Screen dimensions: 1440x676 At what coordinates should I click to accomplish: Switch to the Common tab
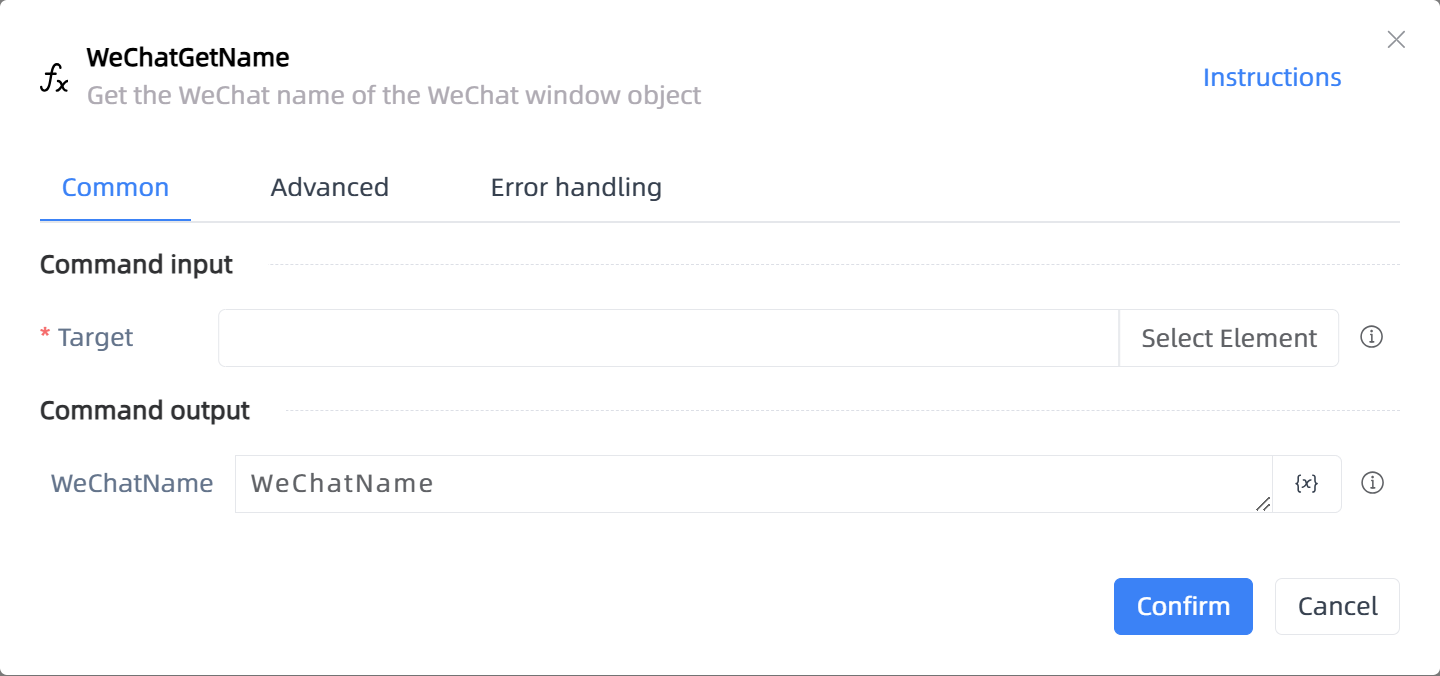(x=115, y=187)
